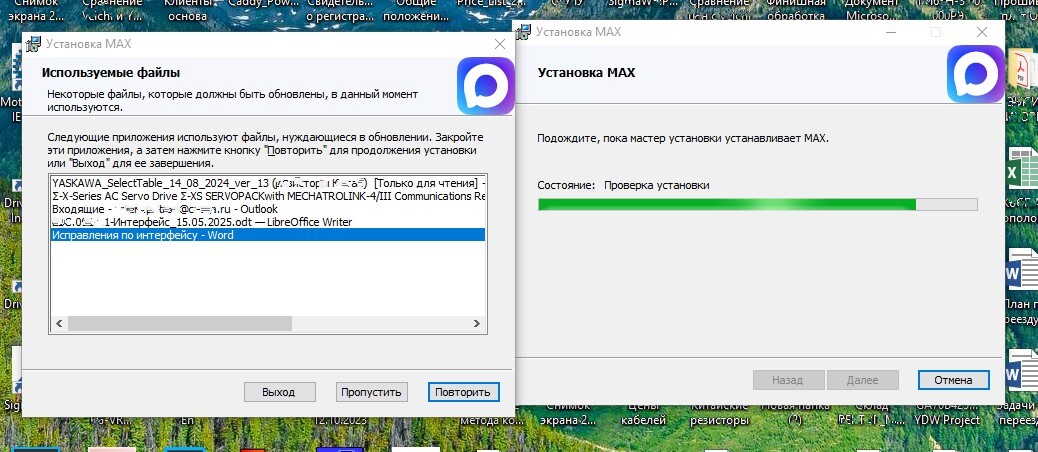Click the list's left scroll arrow
Viewport: 1038px width, 452px height.
tap(58, 323)
